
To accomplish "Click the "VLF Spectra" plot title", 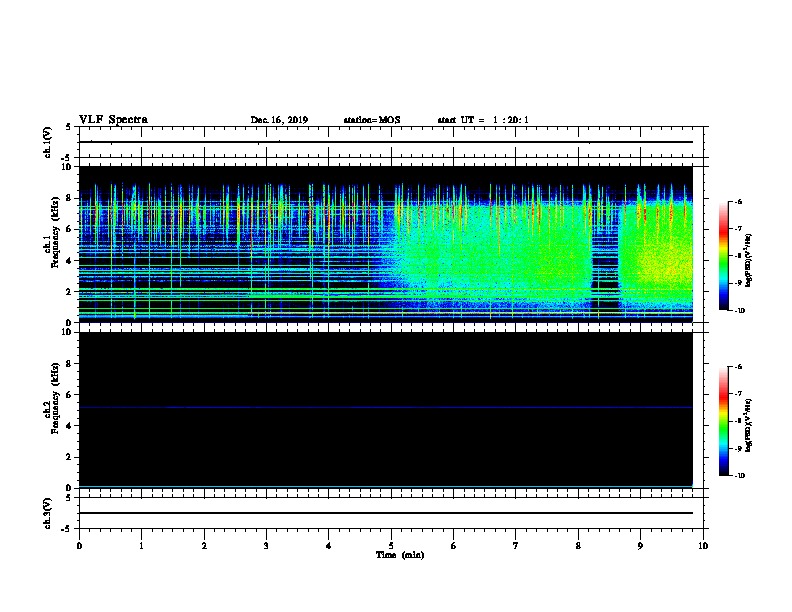I will (113, 120).
